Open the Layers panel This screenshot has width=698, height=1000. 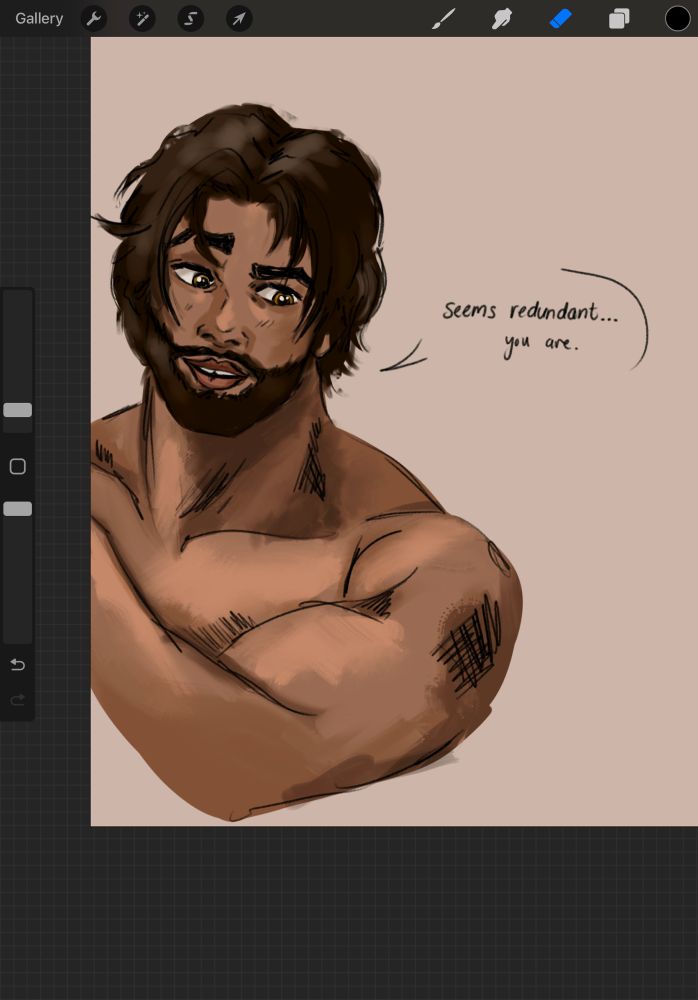pos(619,18)
